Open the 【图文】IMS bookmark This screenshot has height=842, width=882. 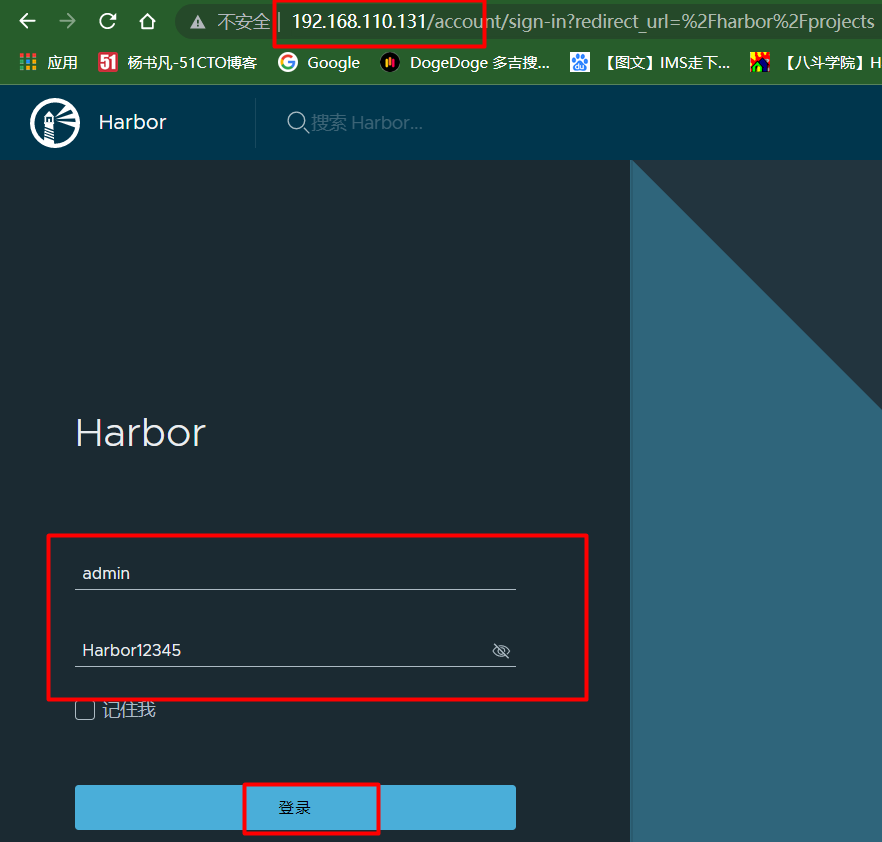(x=650, y=62)
